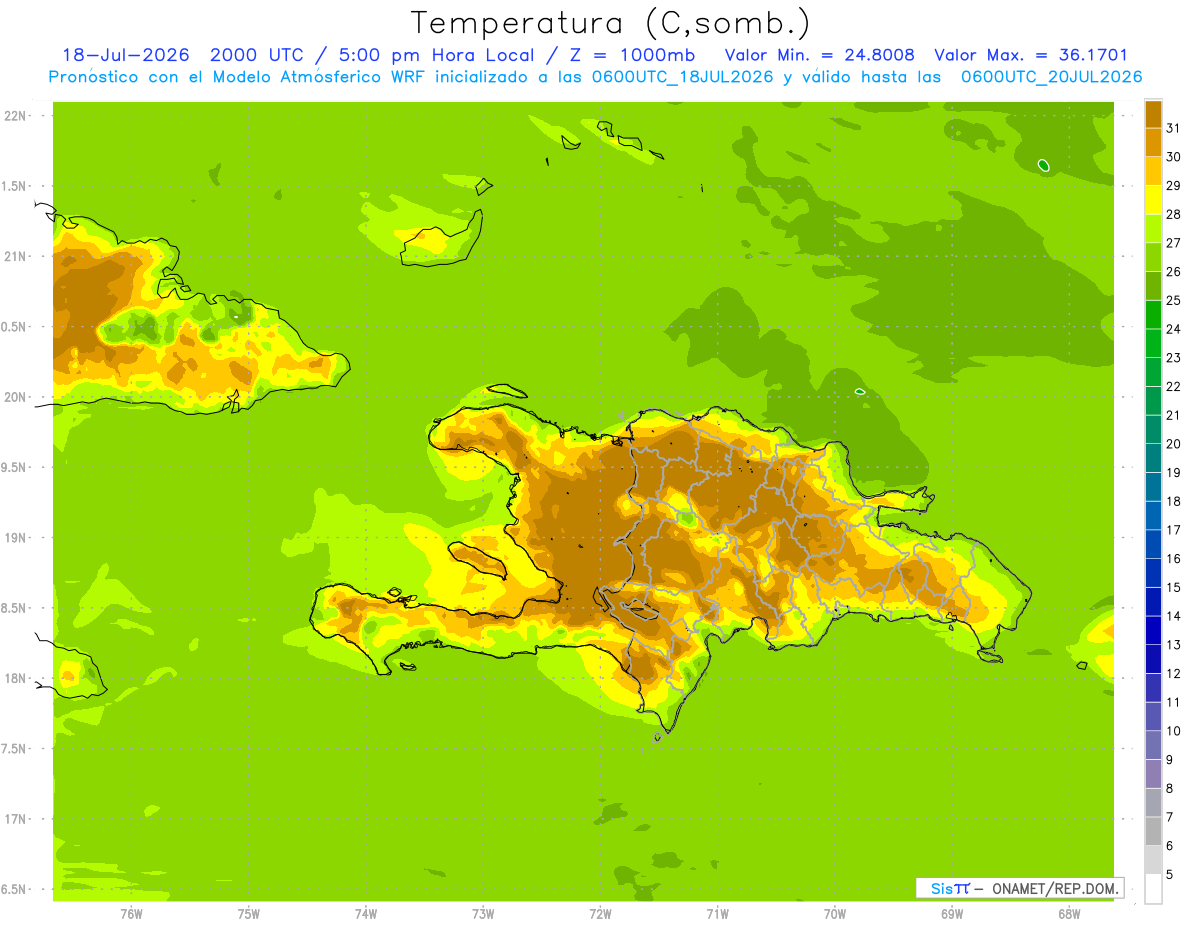Click the "20N" latitude axis label
This screenshot has height=927, width=1200.
pos(15,397)
